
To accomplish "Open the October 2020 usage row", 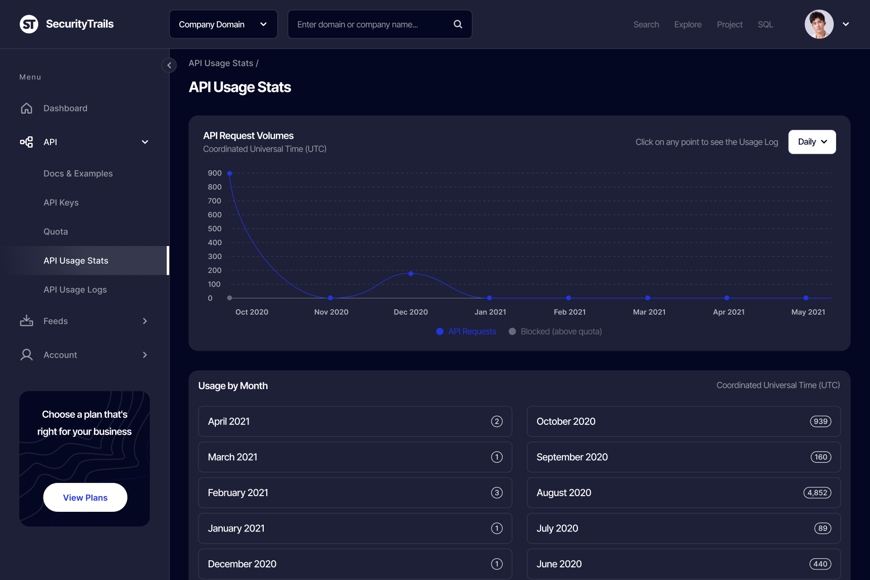I will coord(684,421).
